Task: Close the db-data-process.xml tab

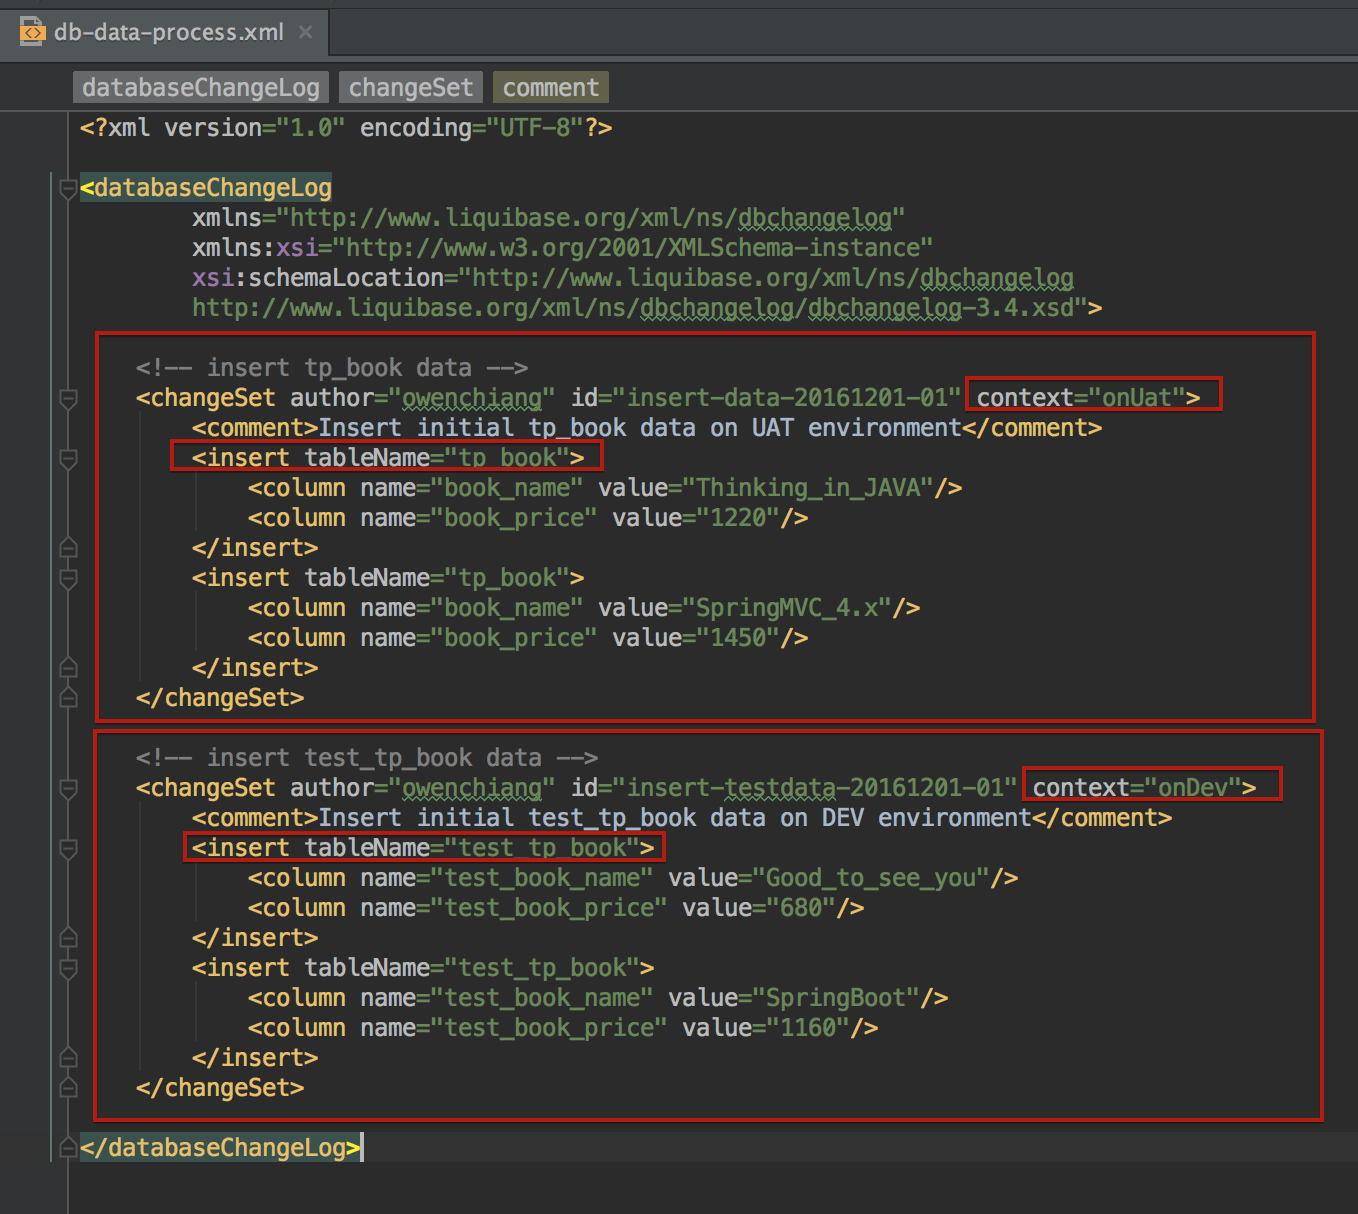Action: click(x=306, y=32)
